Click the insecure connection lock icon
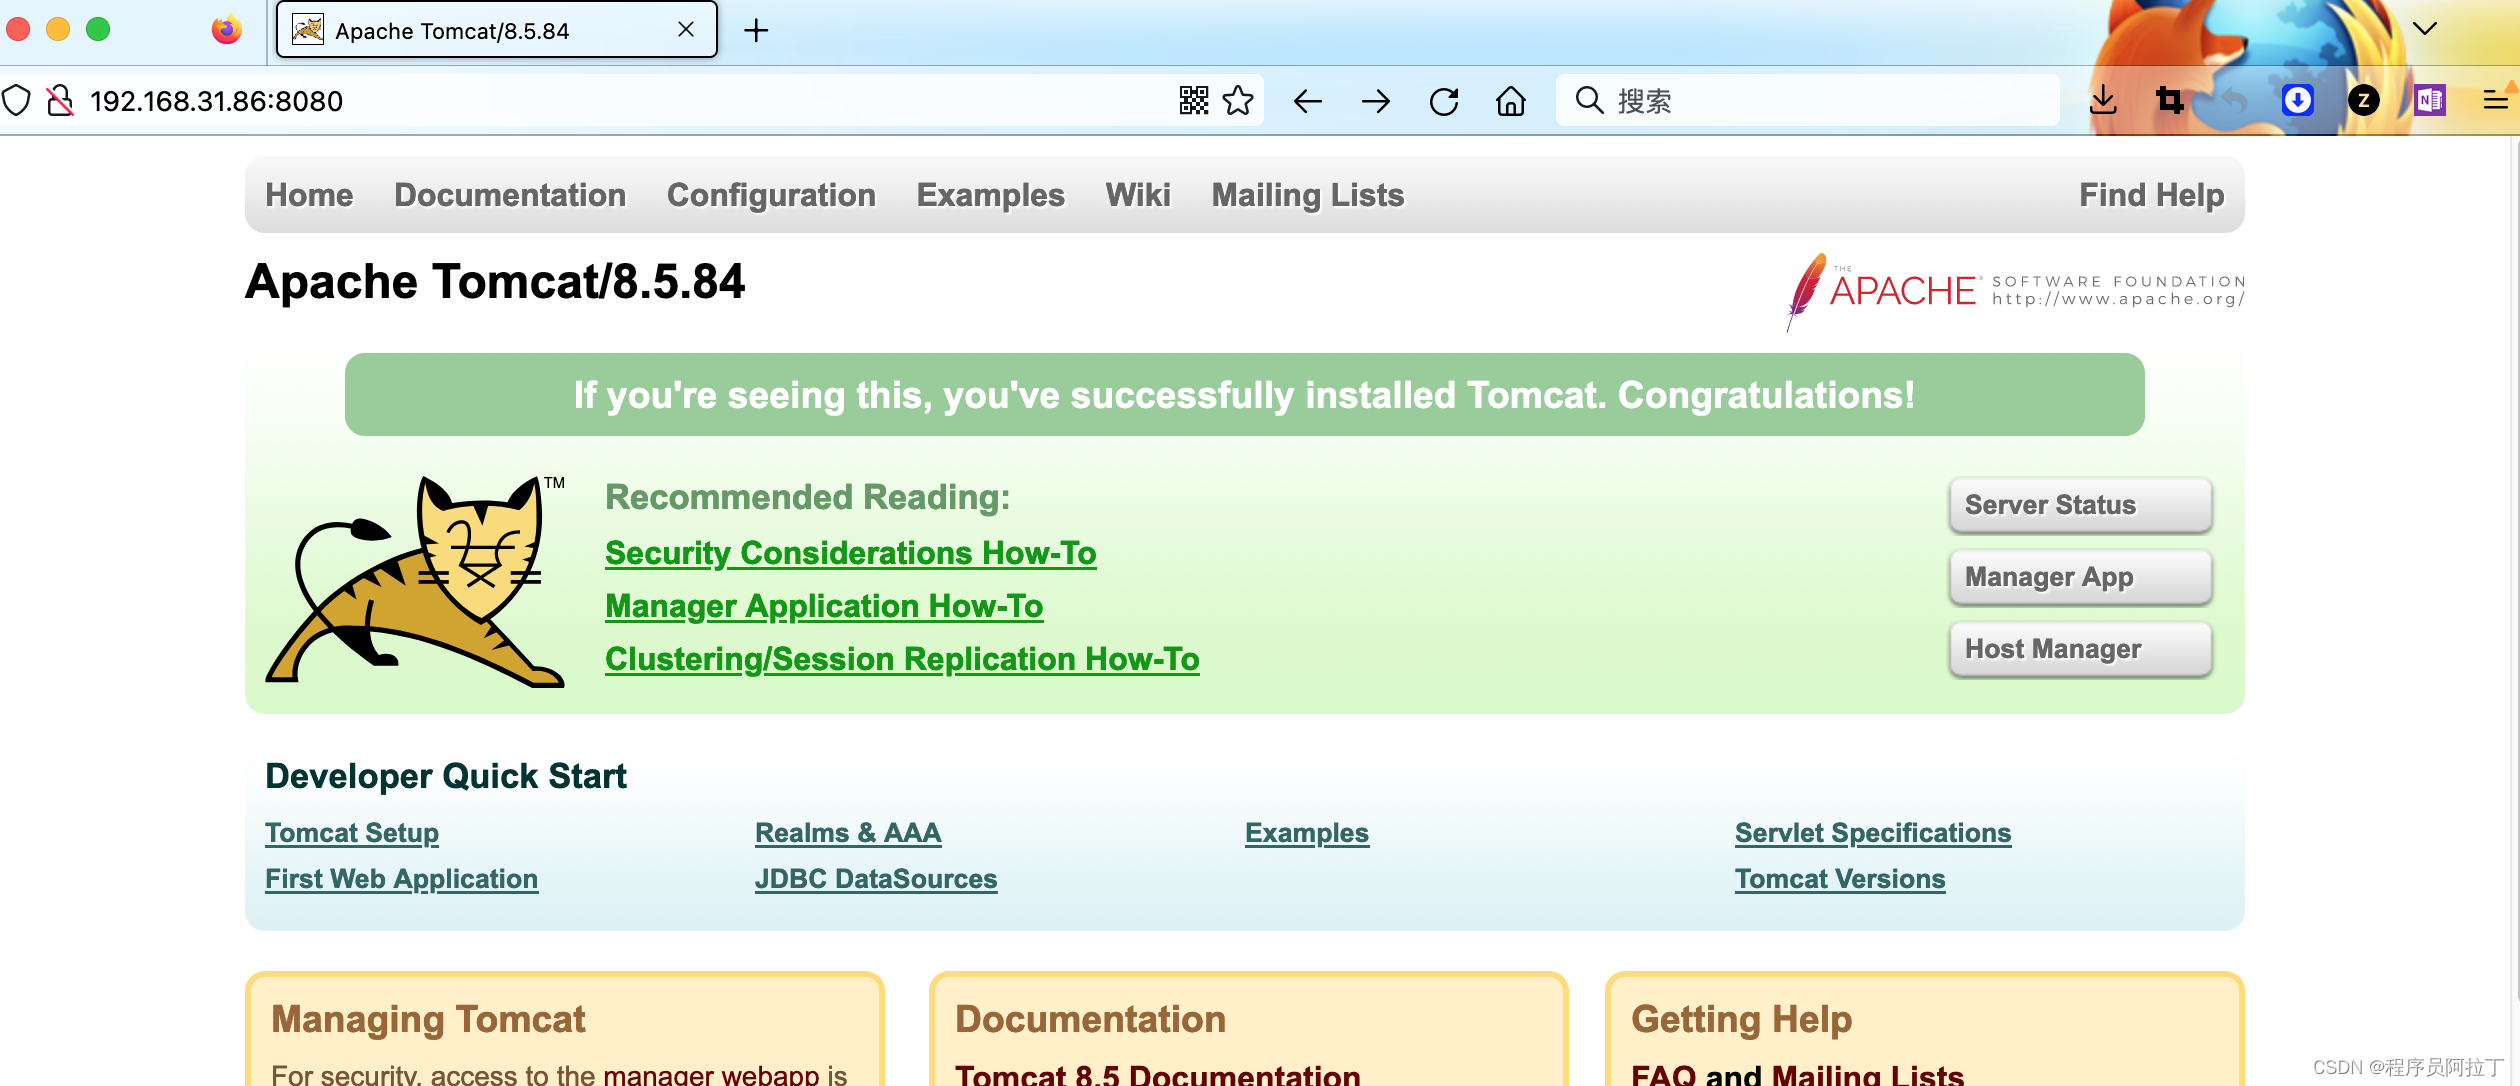 pos(60,101)
